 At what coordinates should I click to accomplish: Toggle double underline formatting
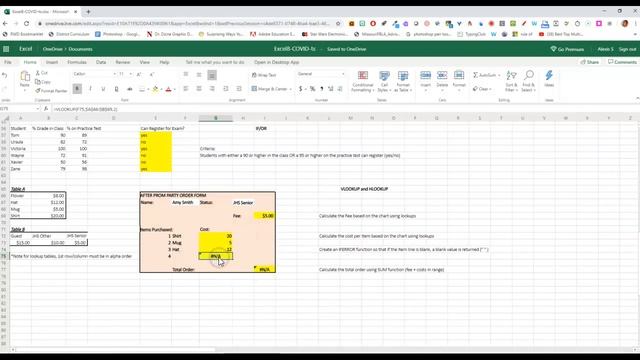116,89
